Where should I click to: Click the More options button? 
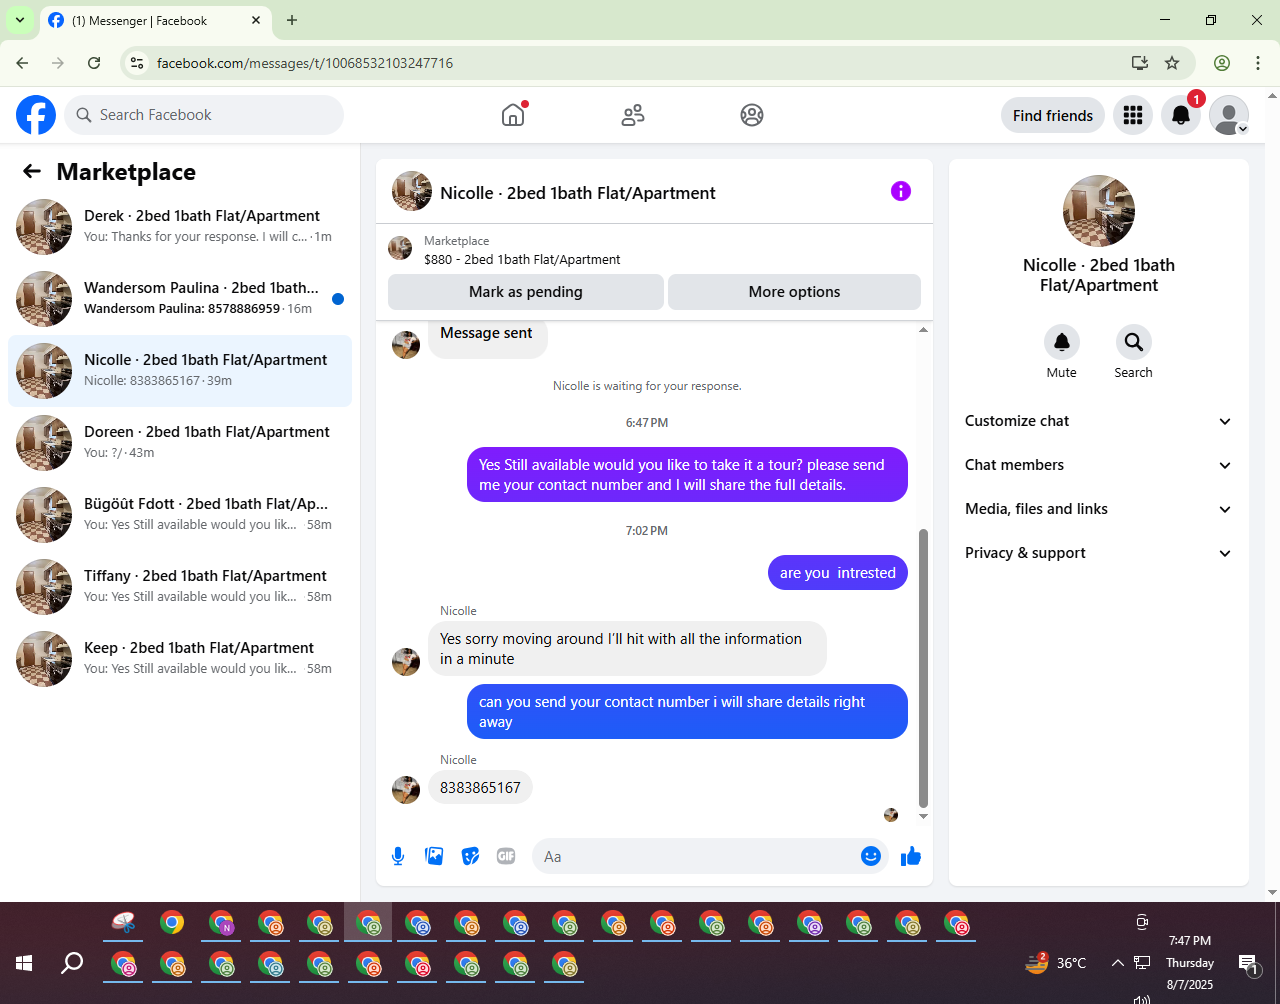tap(794, 292)
